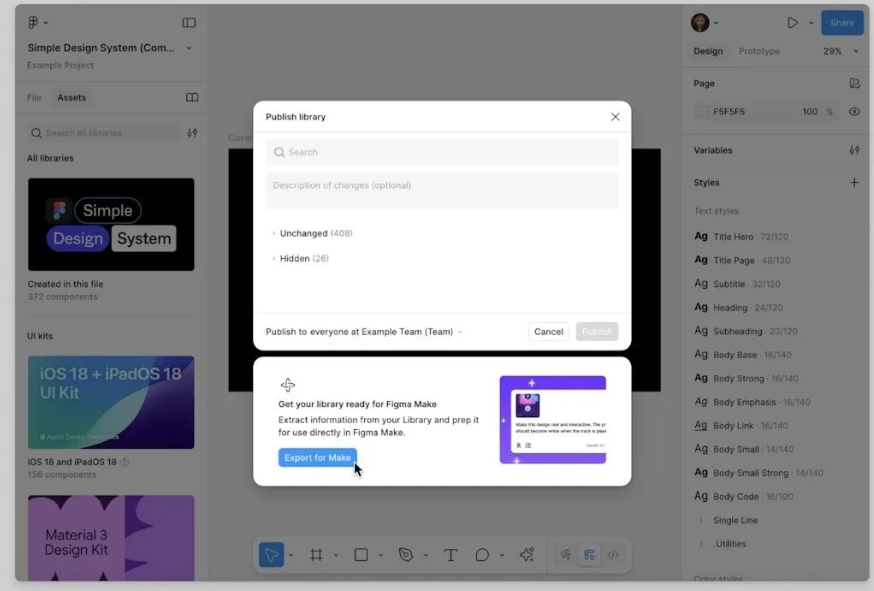Switch to the File tab

[x=34, y=98]
